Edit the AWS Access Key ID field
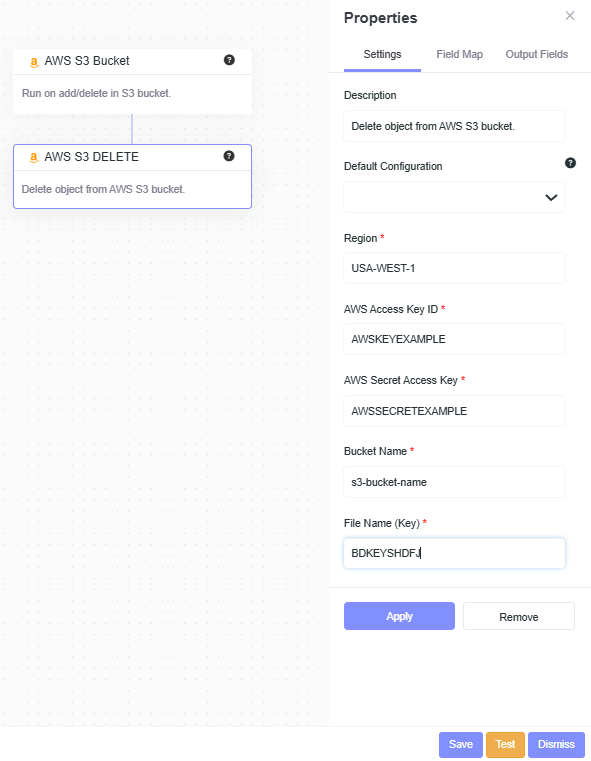This screenshot has width=591, height=761. pos(454,339)
